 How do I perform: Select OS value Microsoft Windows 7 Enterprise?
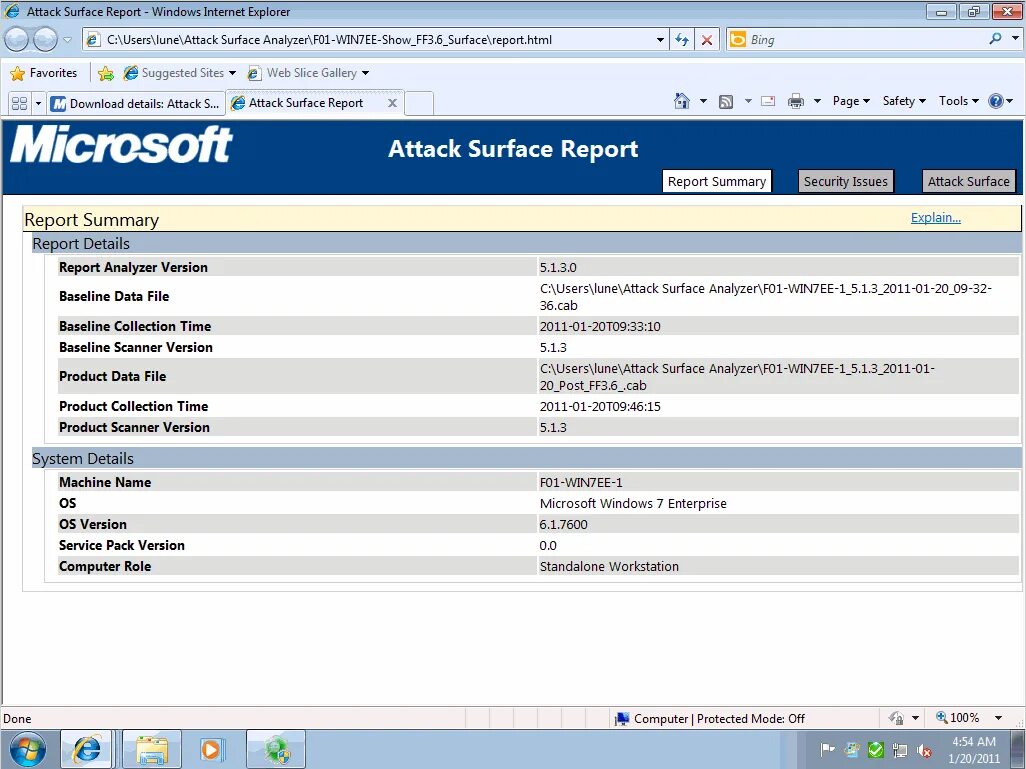633,503
